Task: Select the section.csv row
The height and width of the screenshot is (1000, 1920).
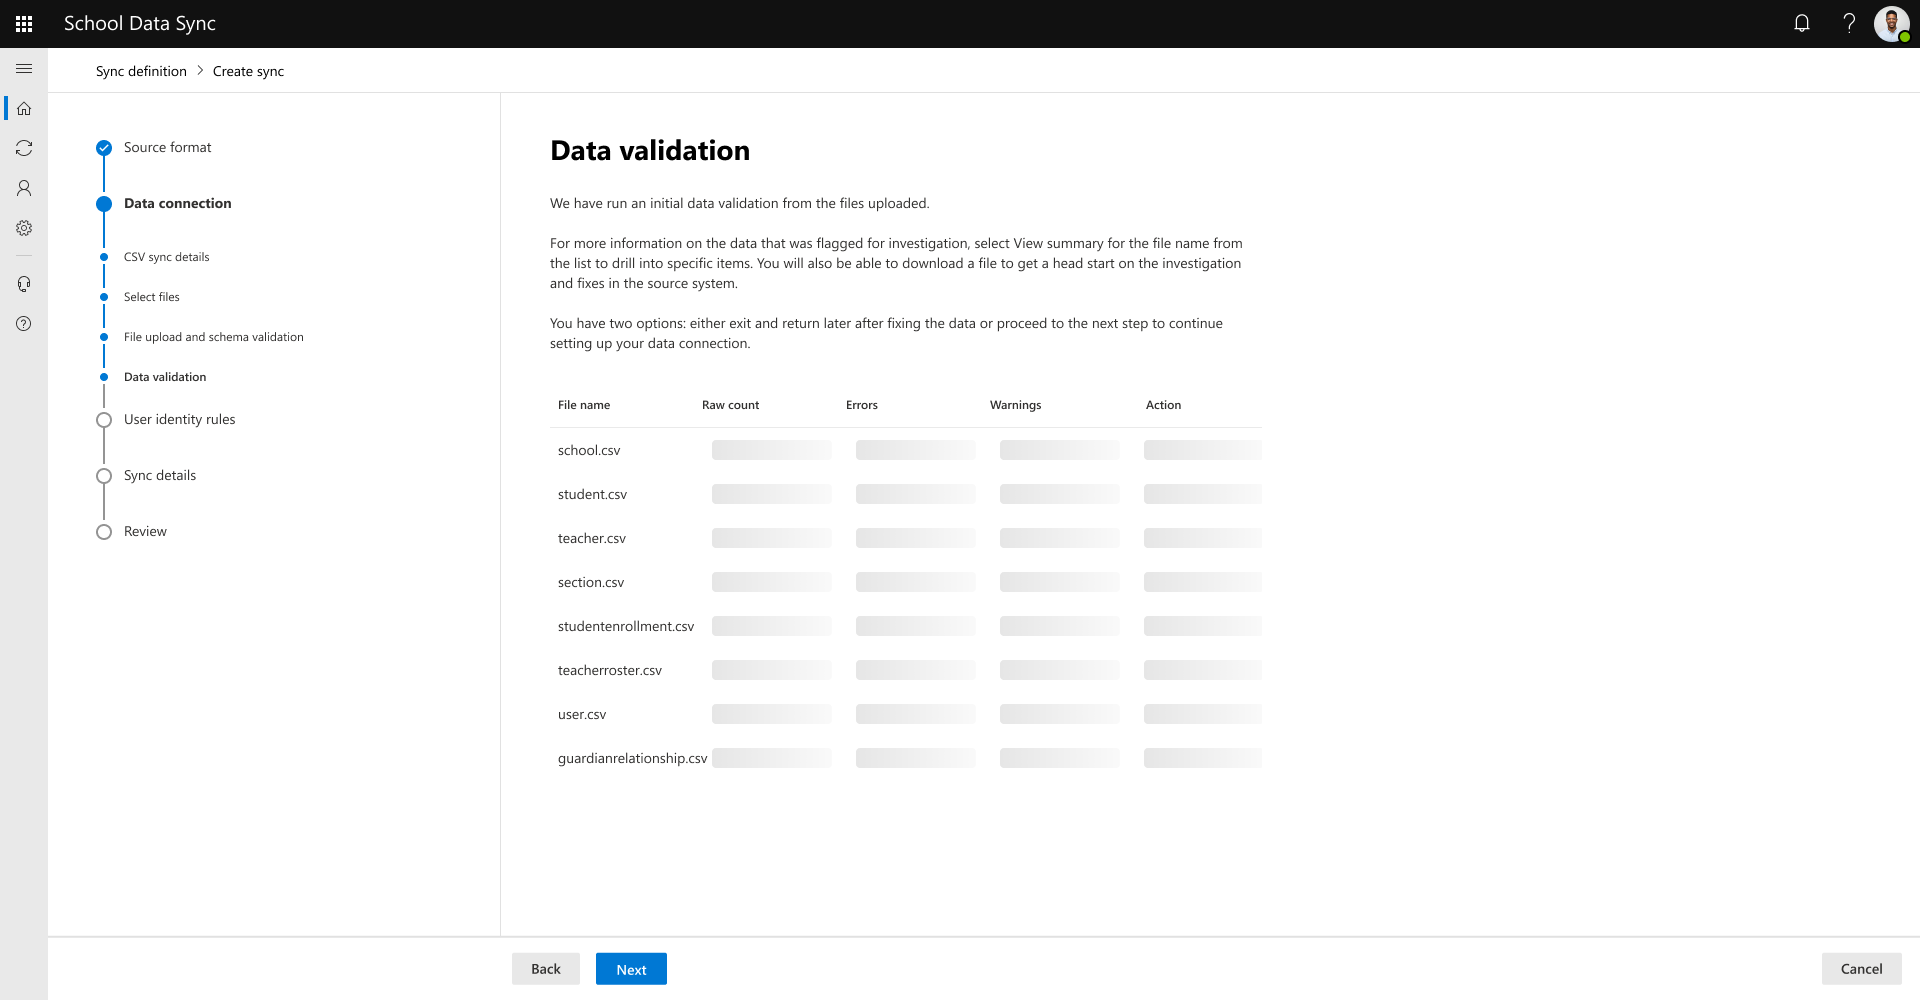Action: pyautogui.click(x=906, y=582)
